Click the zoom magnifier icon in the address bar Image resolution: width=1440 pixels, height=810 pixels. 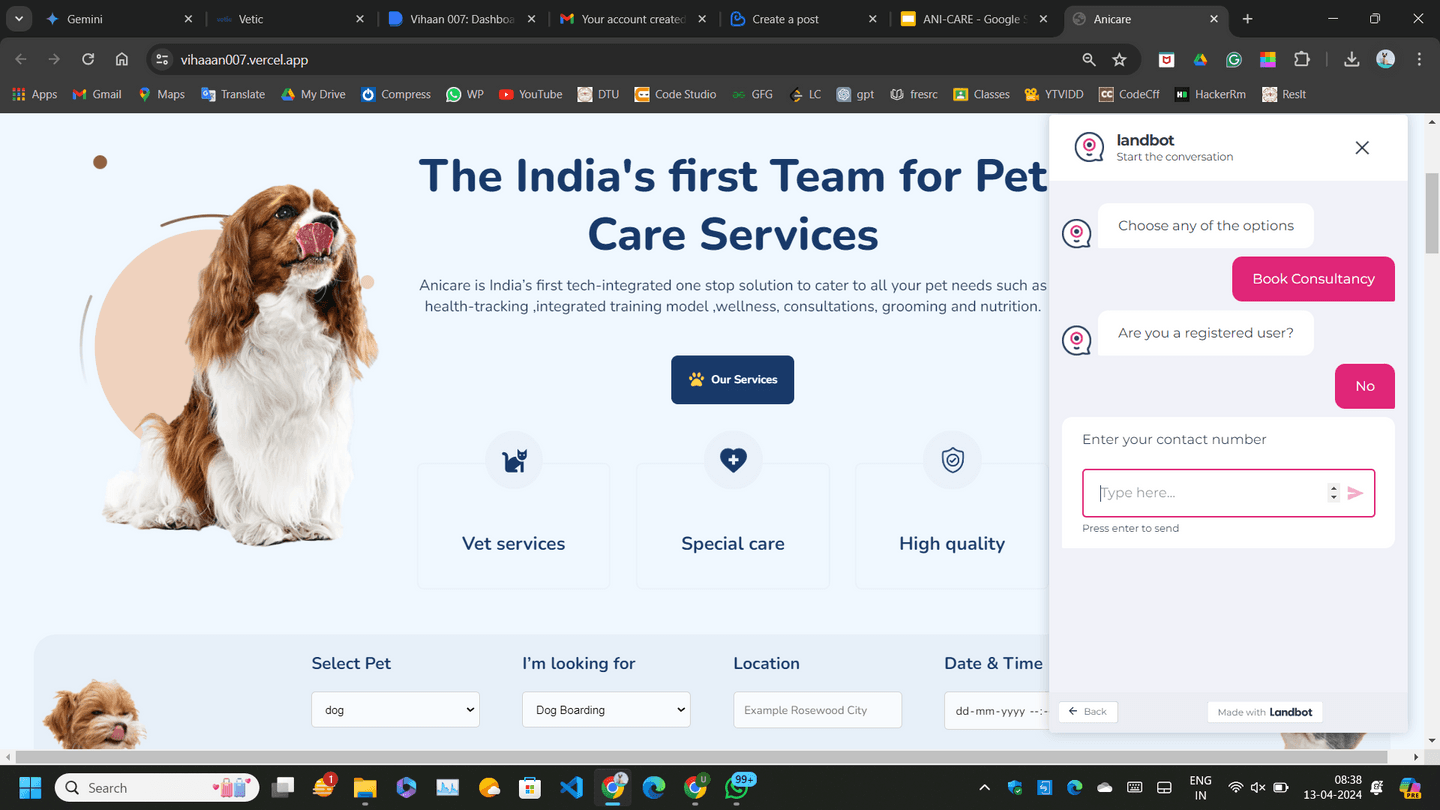[1089, 60]
